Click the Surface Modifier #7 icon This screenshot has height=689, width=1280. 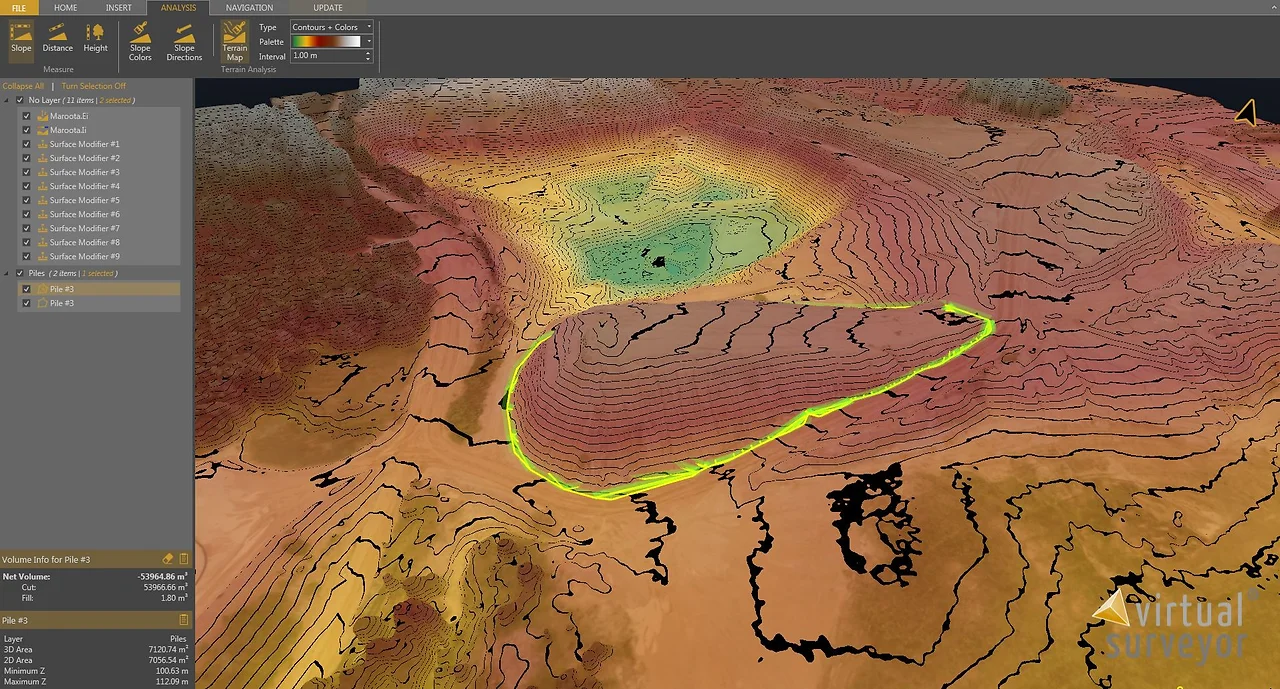click(42, 228)
